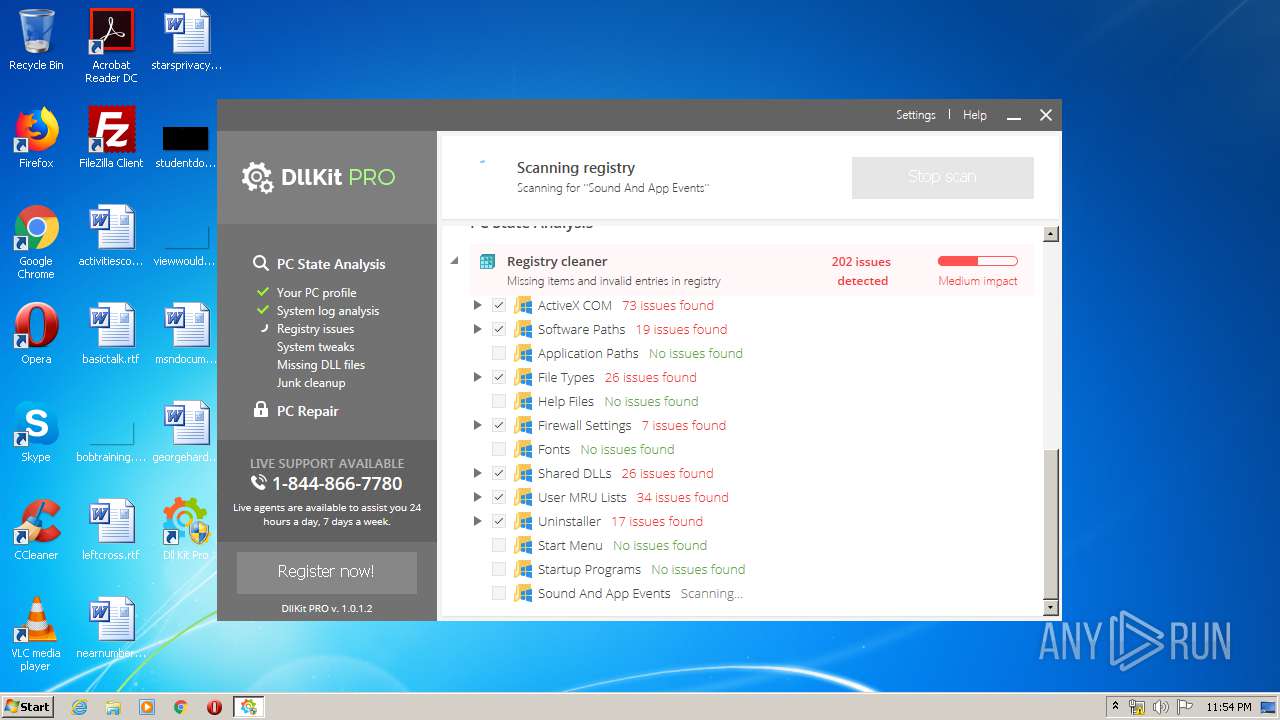Collapse the Registry cleaner section
The height and width of the screenshot is (720, 1280).
click(454, 261)
